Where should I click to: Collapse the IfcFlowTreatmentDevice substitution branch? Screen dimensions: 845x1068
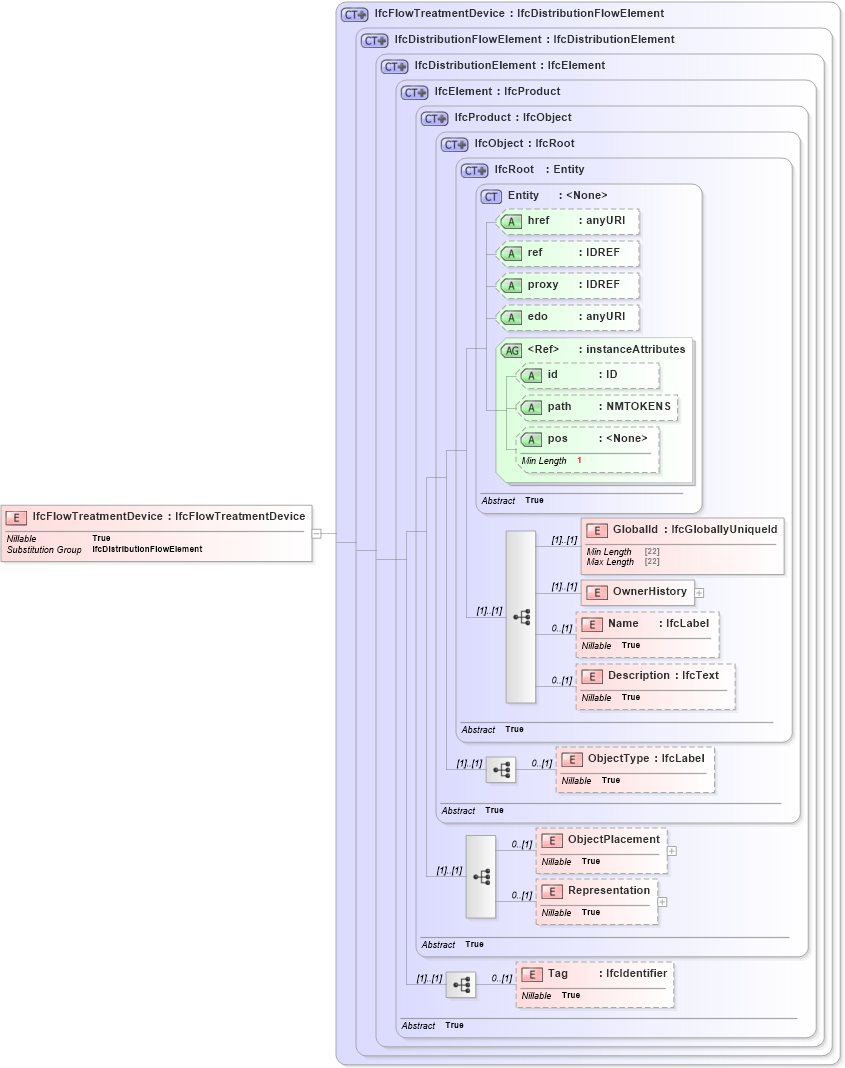[316, 534]
